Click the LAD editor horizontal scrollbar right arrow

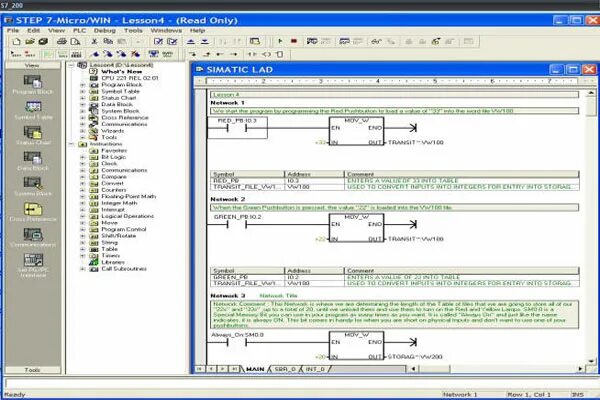coord(580,369)
